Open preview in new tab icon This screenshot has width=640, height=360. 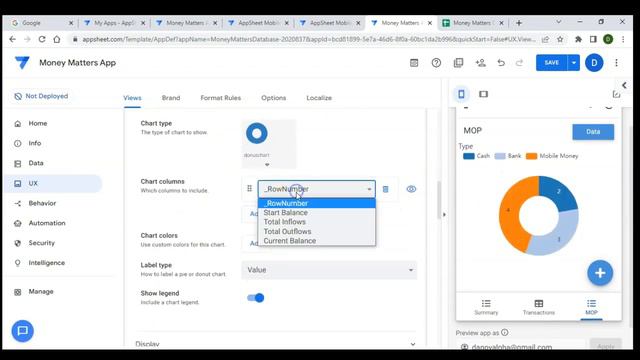tap(616, 94)
